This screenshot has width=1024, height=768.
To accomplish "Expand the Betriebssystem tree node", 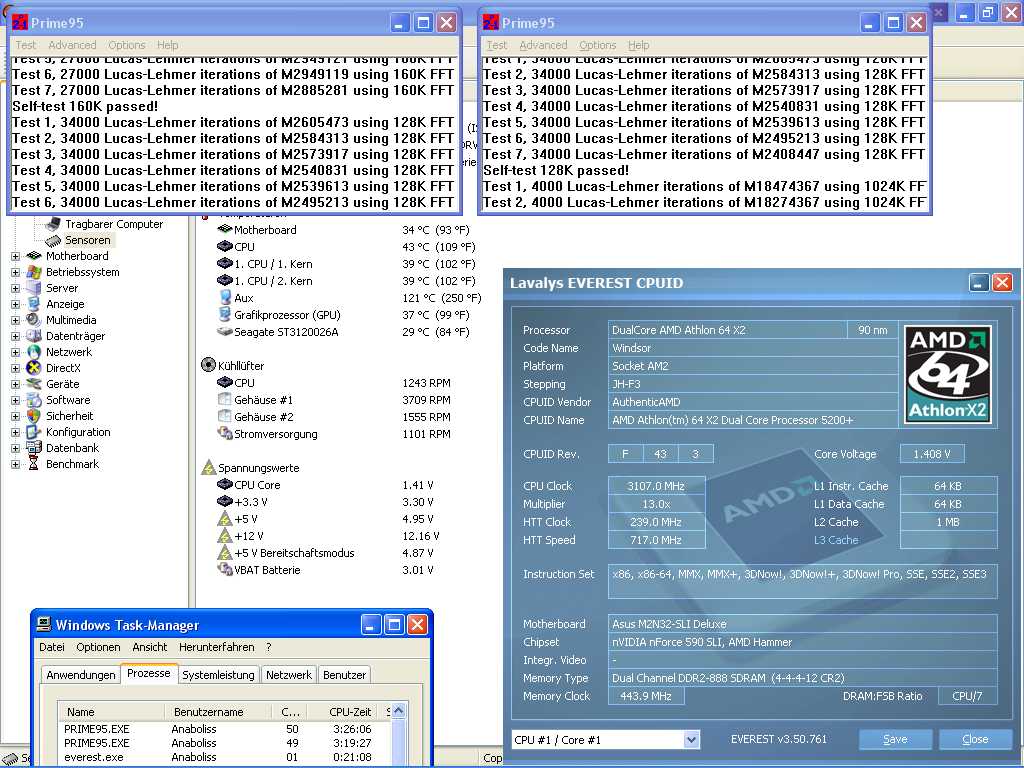I will (x=15, y=272).
